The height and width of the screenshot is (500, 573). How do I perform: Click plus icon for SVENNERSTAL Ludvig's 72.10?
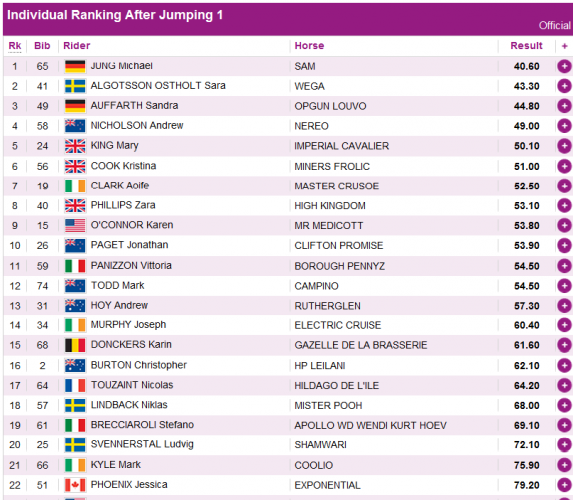564,444
